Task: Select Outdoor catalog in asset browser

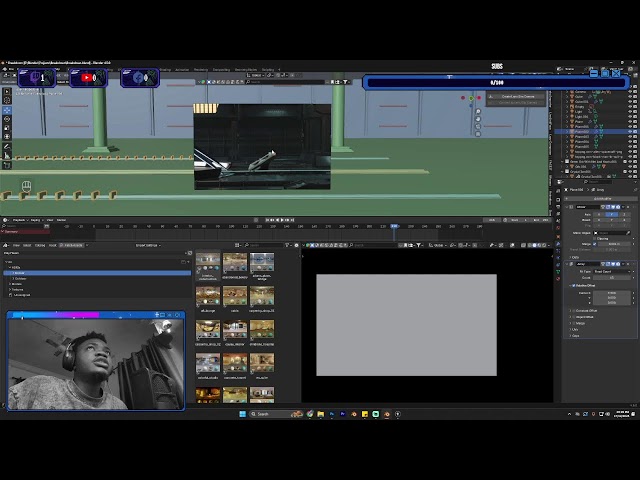Action: click(20, 278)
